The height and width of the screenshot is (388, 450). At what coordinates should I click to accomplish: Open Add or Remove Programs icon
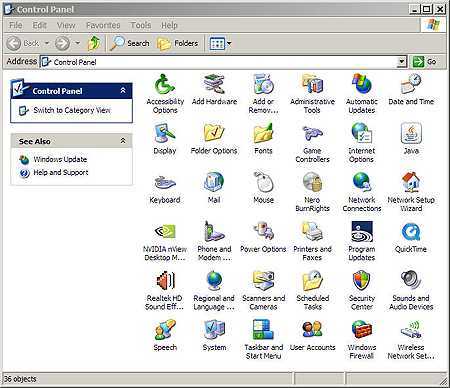(263, 94)
